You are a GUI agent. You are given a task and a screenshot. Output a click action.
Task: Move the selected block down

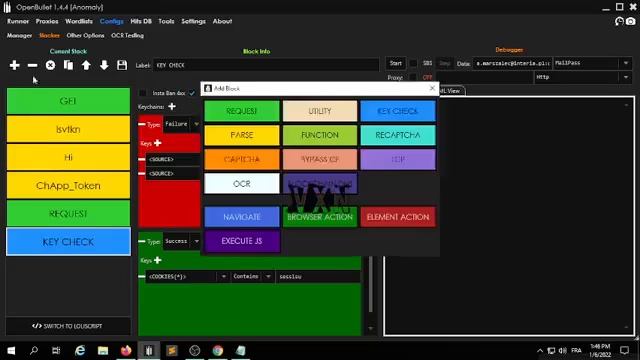(x=104, y=65)
